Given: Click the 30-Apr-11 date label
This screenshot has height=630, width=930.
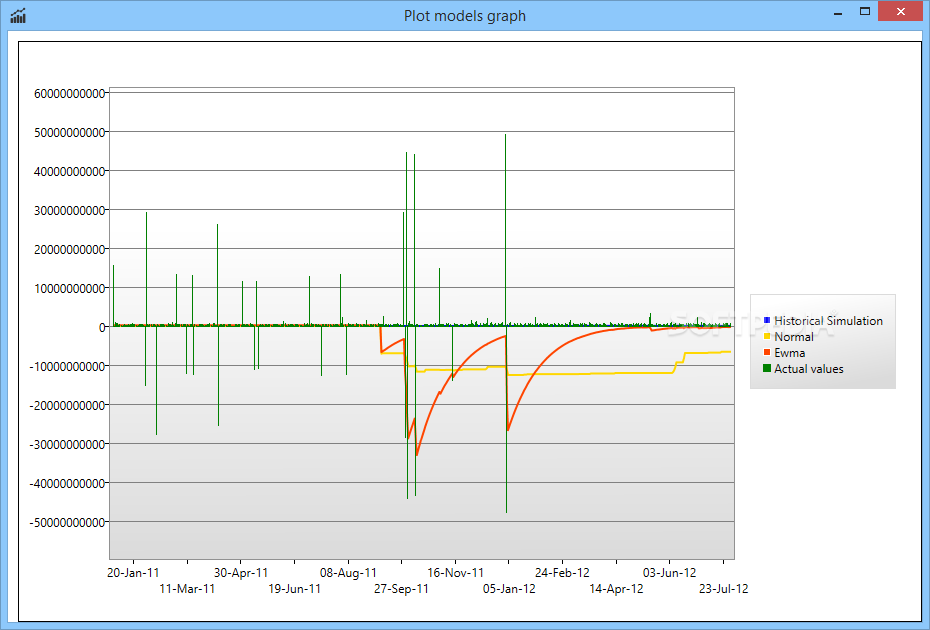Looking at the screenshot, I should (x=241, y=572).
